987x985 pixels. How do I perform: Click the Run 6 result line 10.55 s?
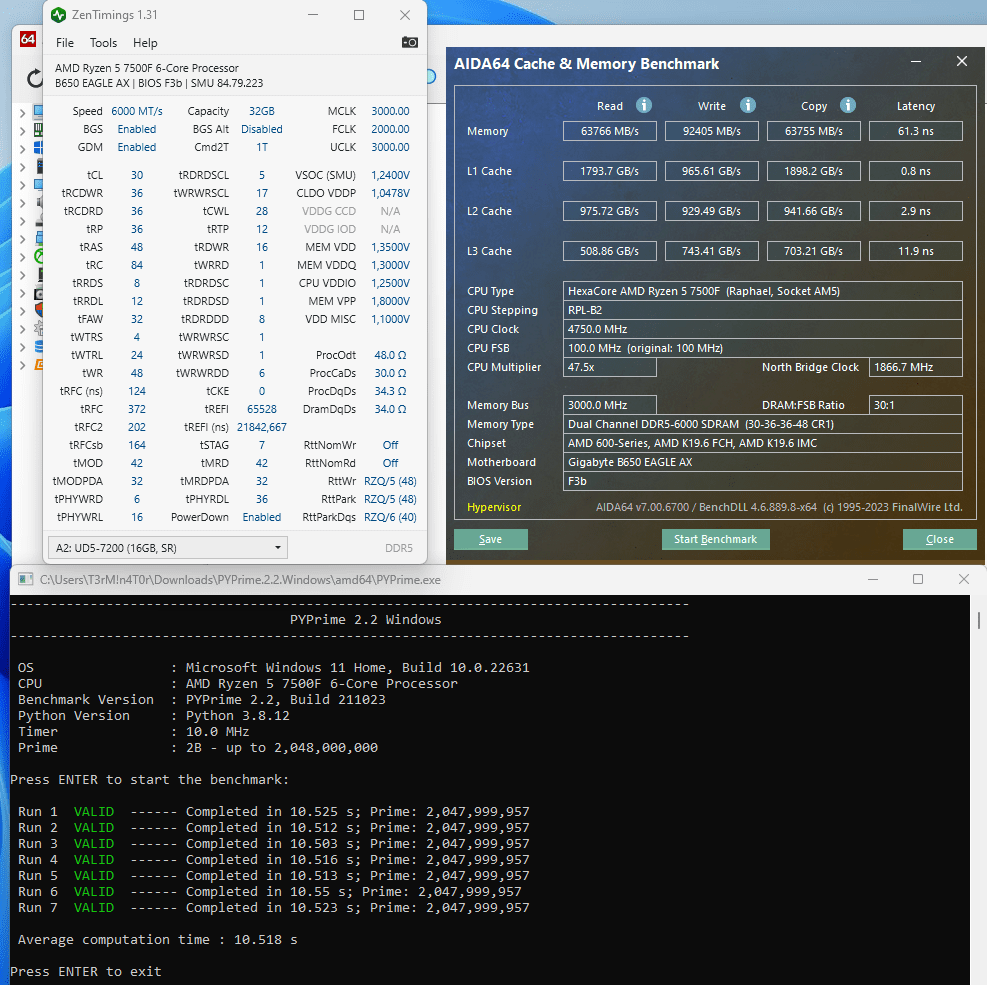click(x=269, y=892)
